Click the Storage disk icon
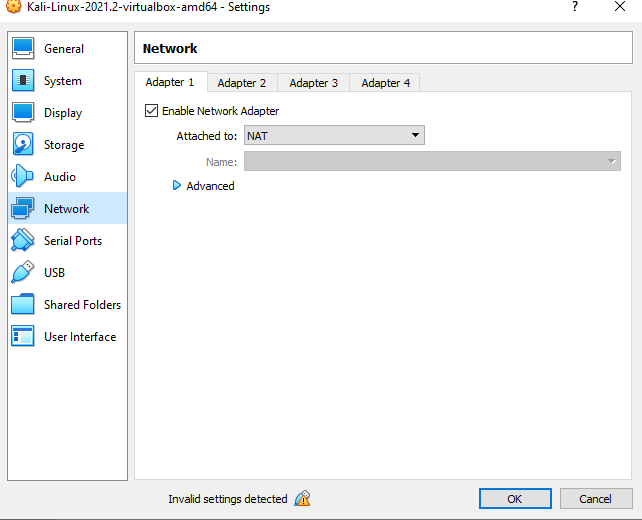 point(23,145)
